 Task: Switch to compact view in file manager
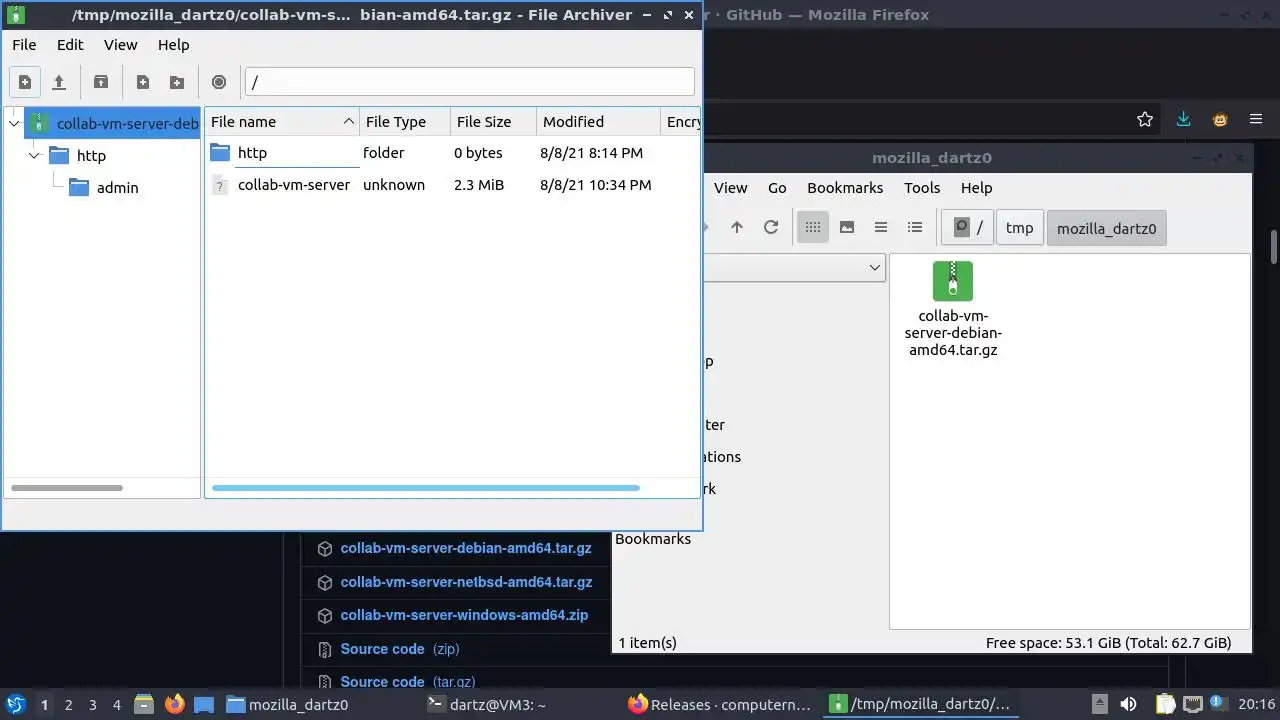[881, 227]
